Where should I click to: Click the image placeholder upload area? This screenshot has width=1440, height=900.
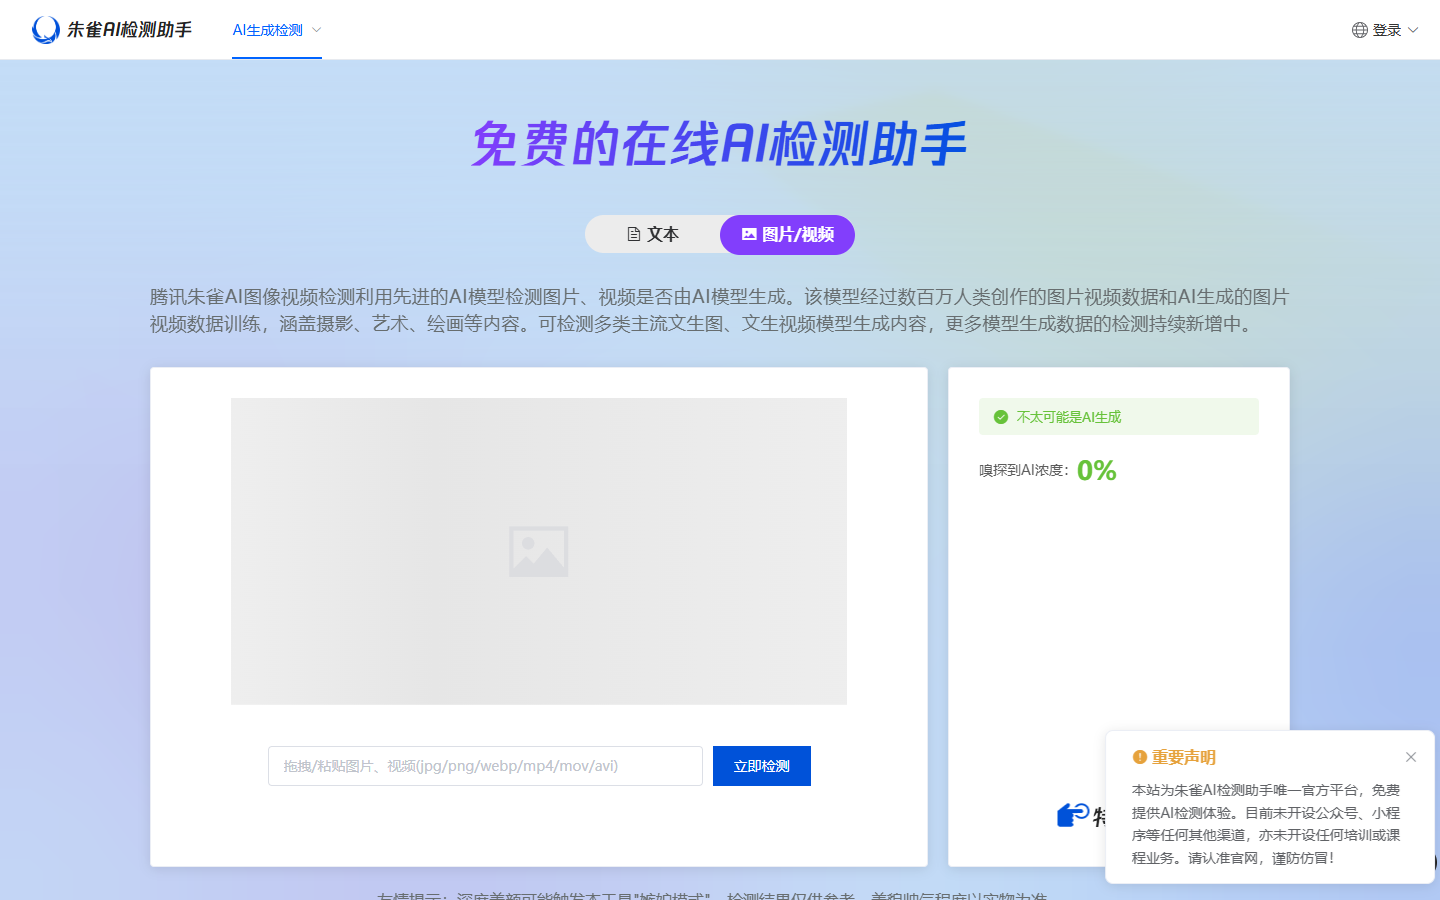(x=539, y=551)
